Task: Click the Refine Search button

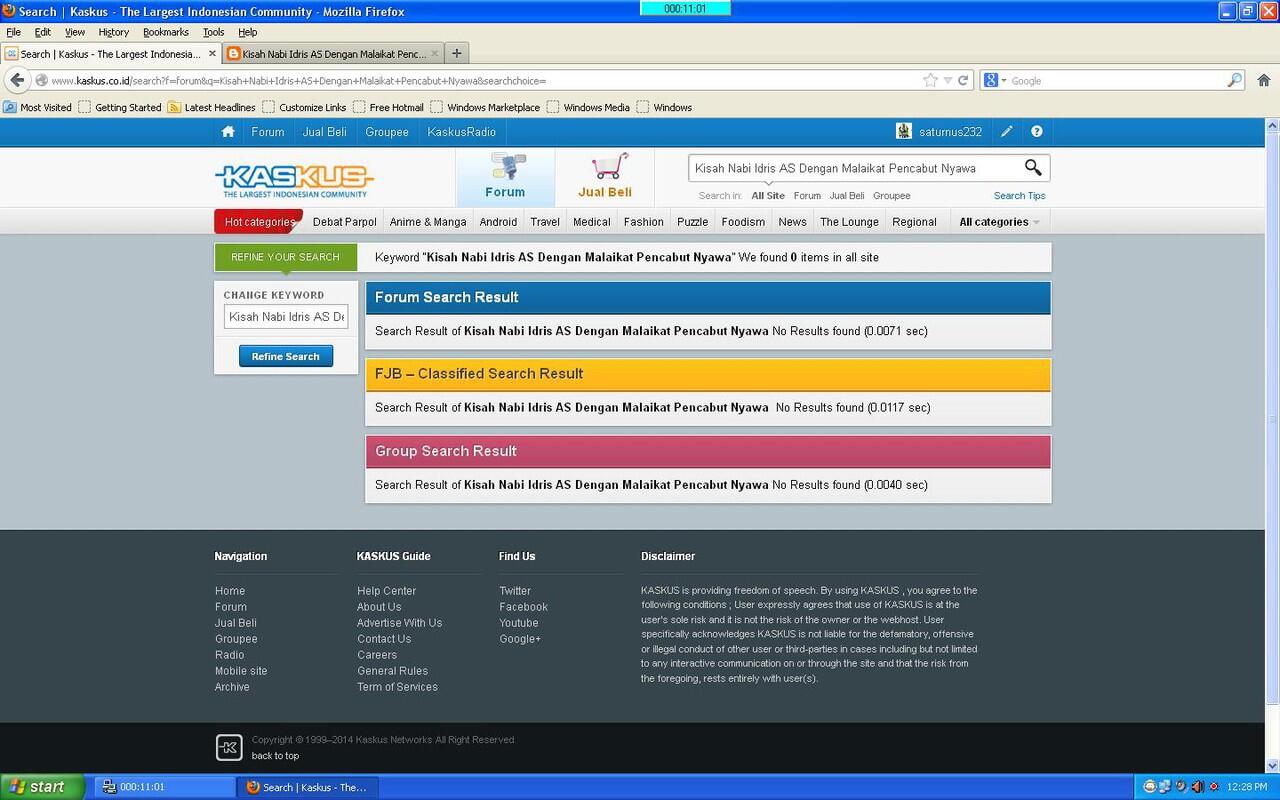Action: pos(286,356)
